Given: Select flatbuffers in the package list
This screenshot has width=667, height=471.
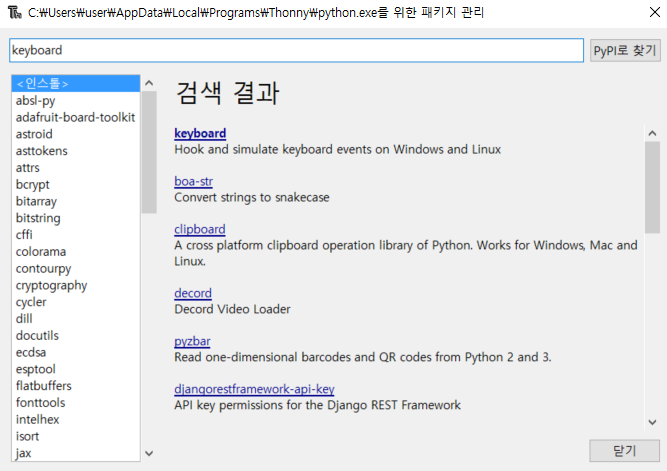Looking at the screenshot, I should (x=76, y=385).
